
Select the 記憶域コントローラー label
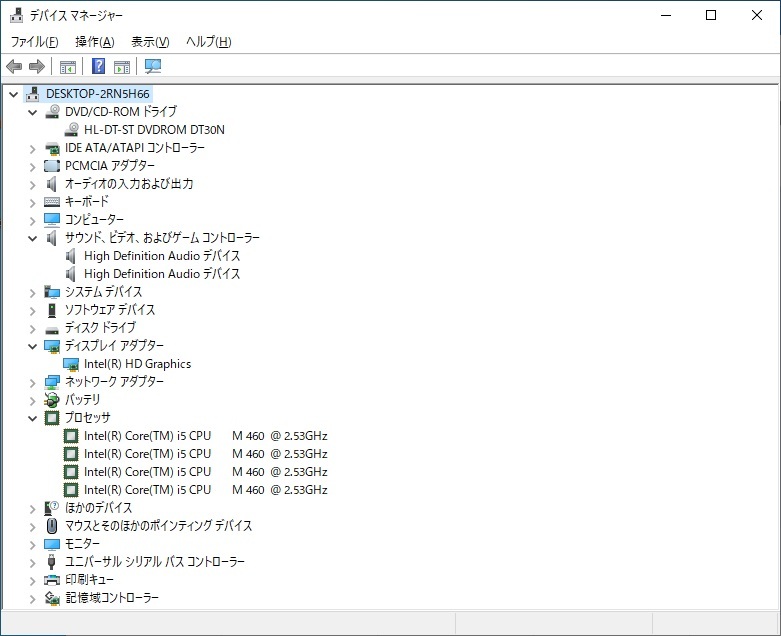click(x=112, y=597)
